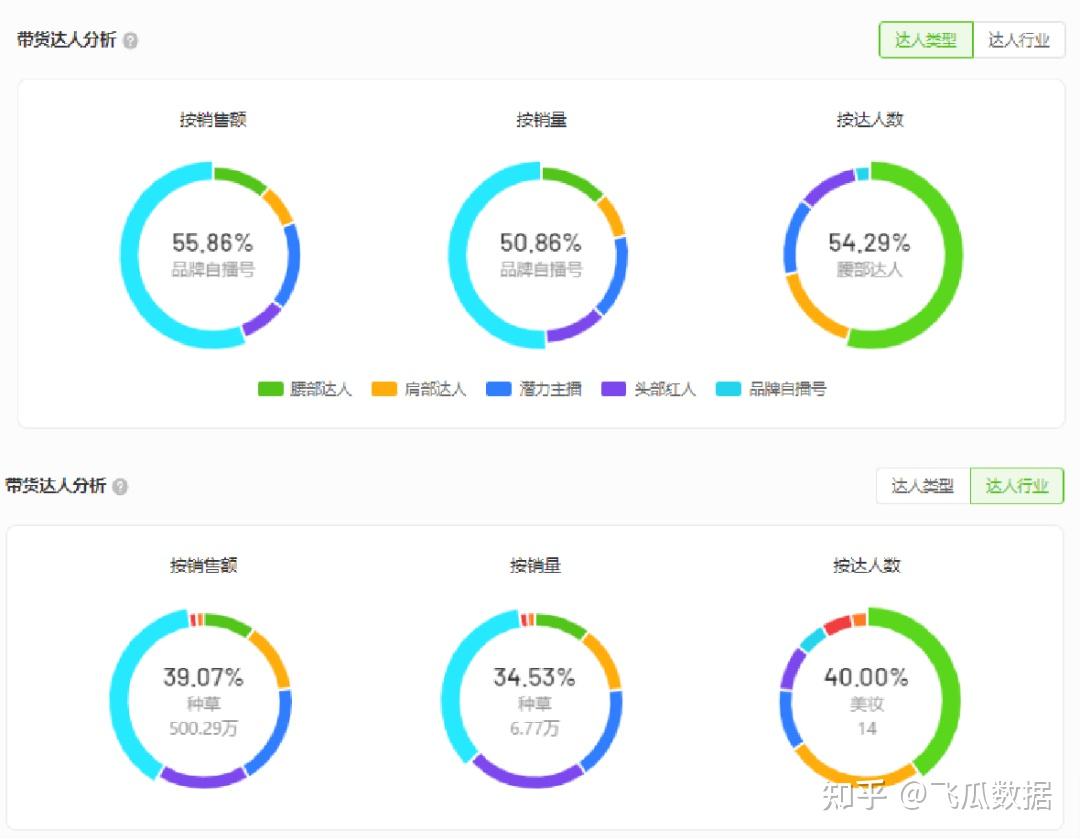
Task: Click lower panel 按达人数 chart title
Action: coord(866,566)
